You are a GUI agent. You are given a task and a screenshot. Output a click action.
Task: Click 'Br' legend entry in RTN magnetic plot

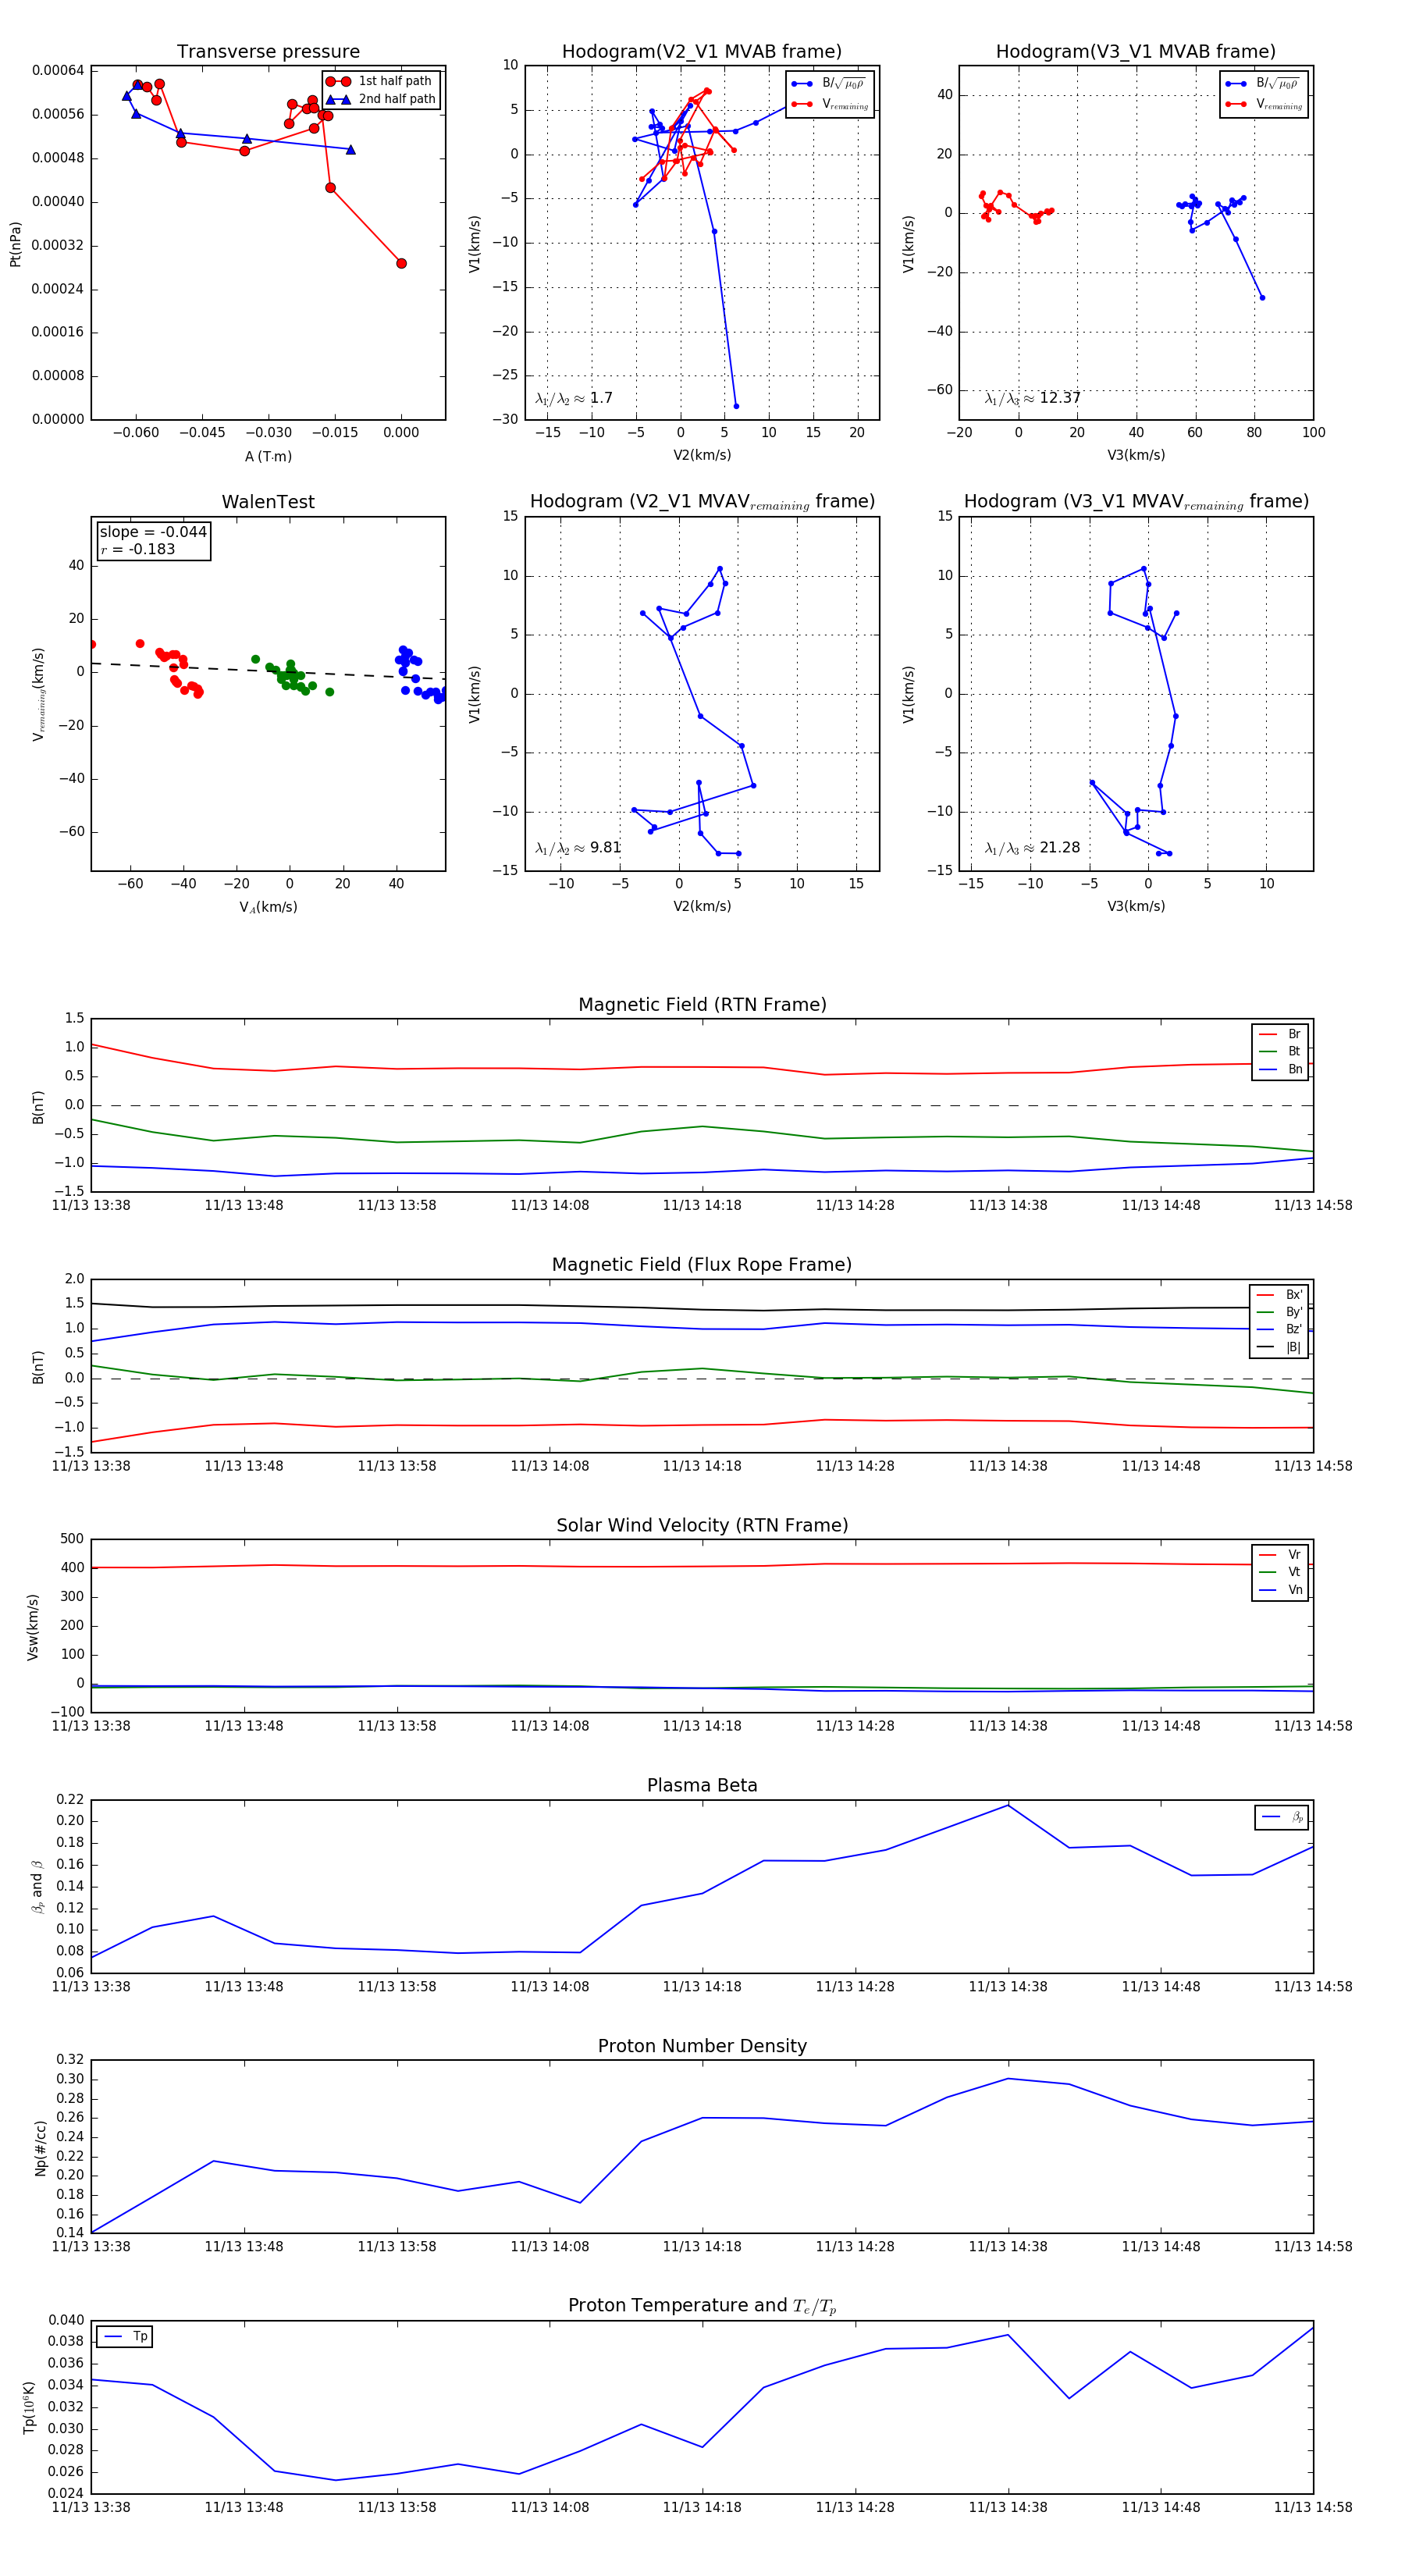click(x=1280, y=1034)
